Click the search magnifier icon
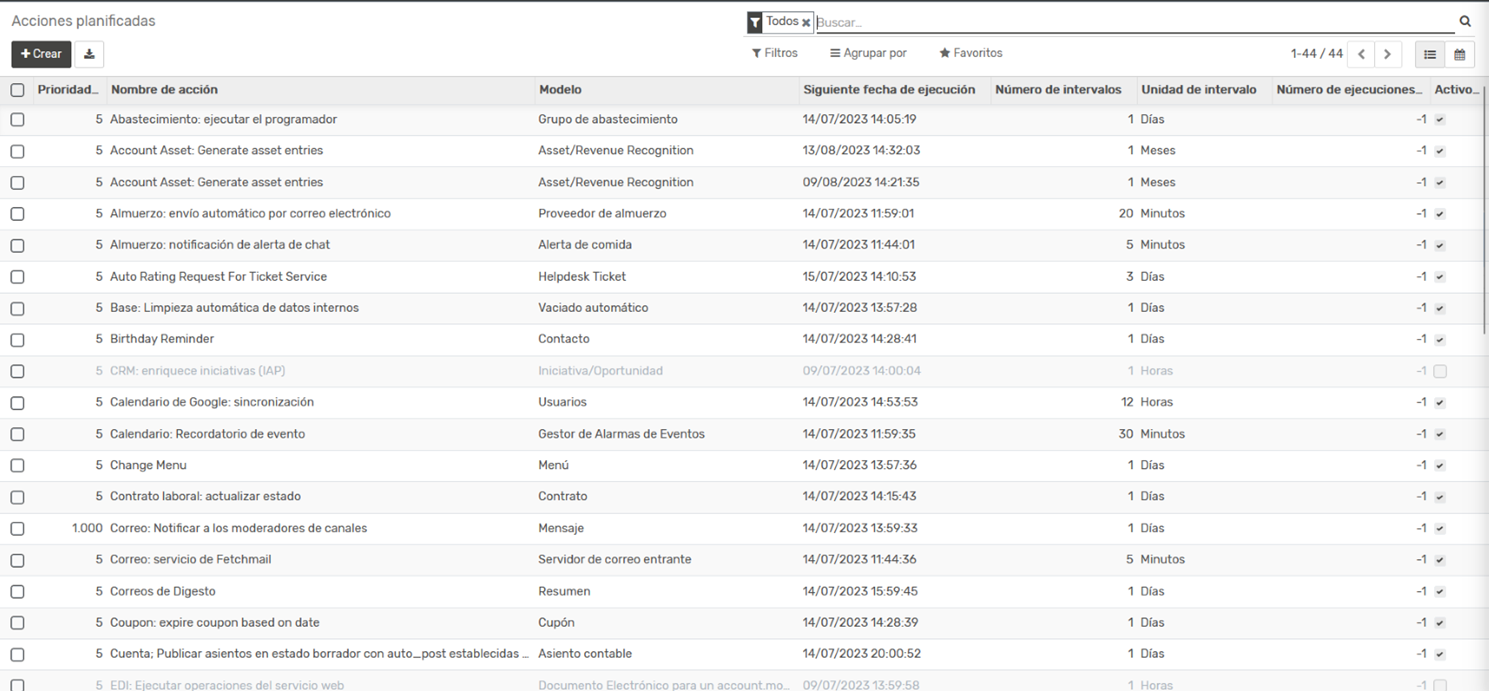This screenshot has width=1489, height=691. pyautogui.click(x=1465, y=21)
